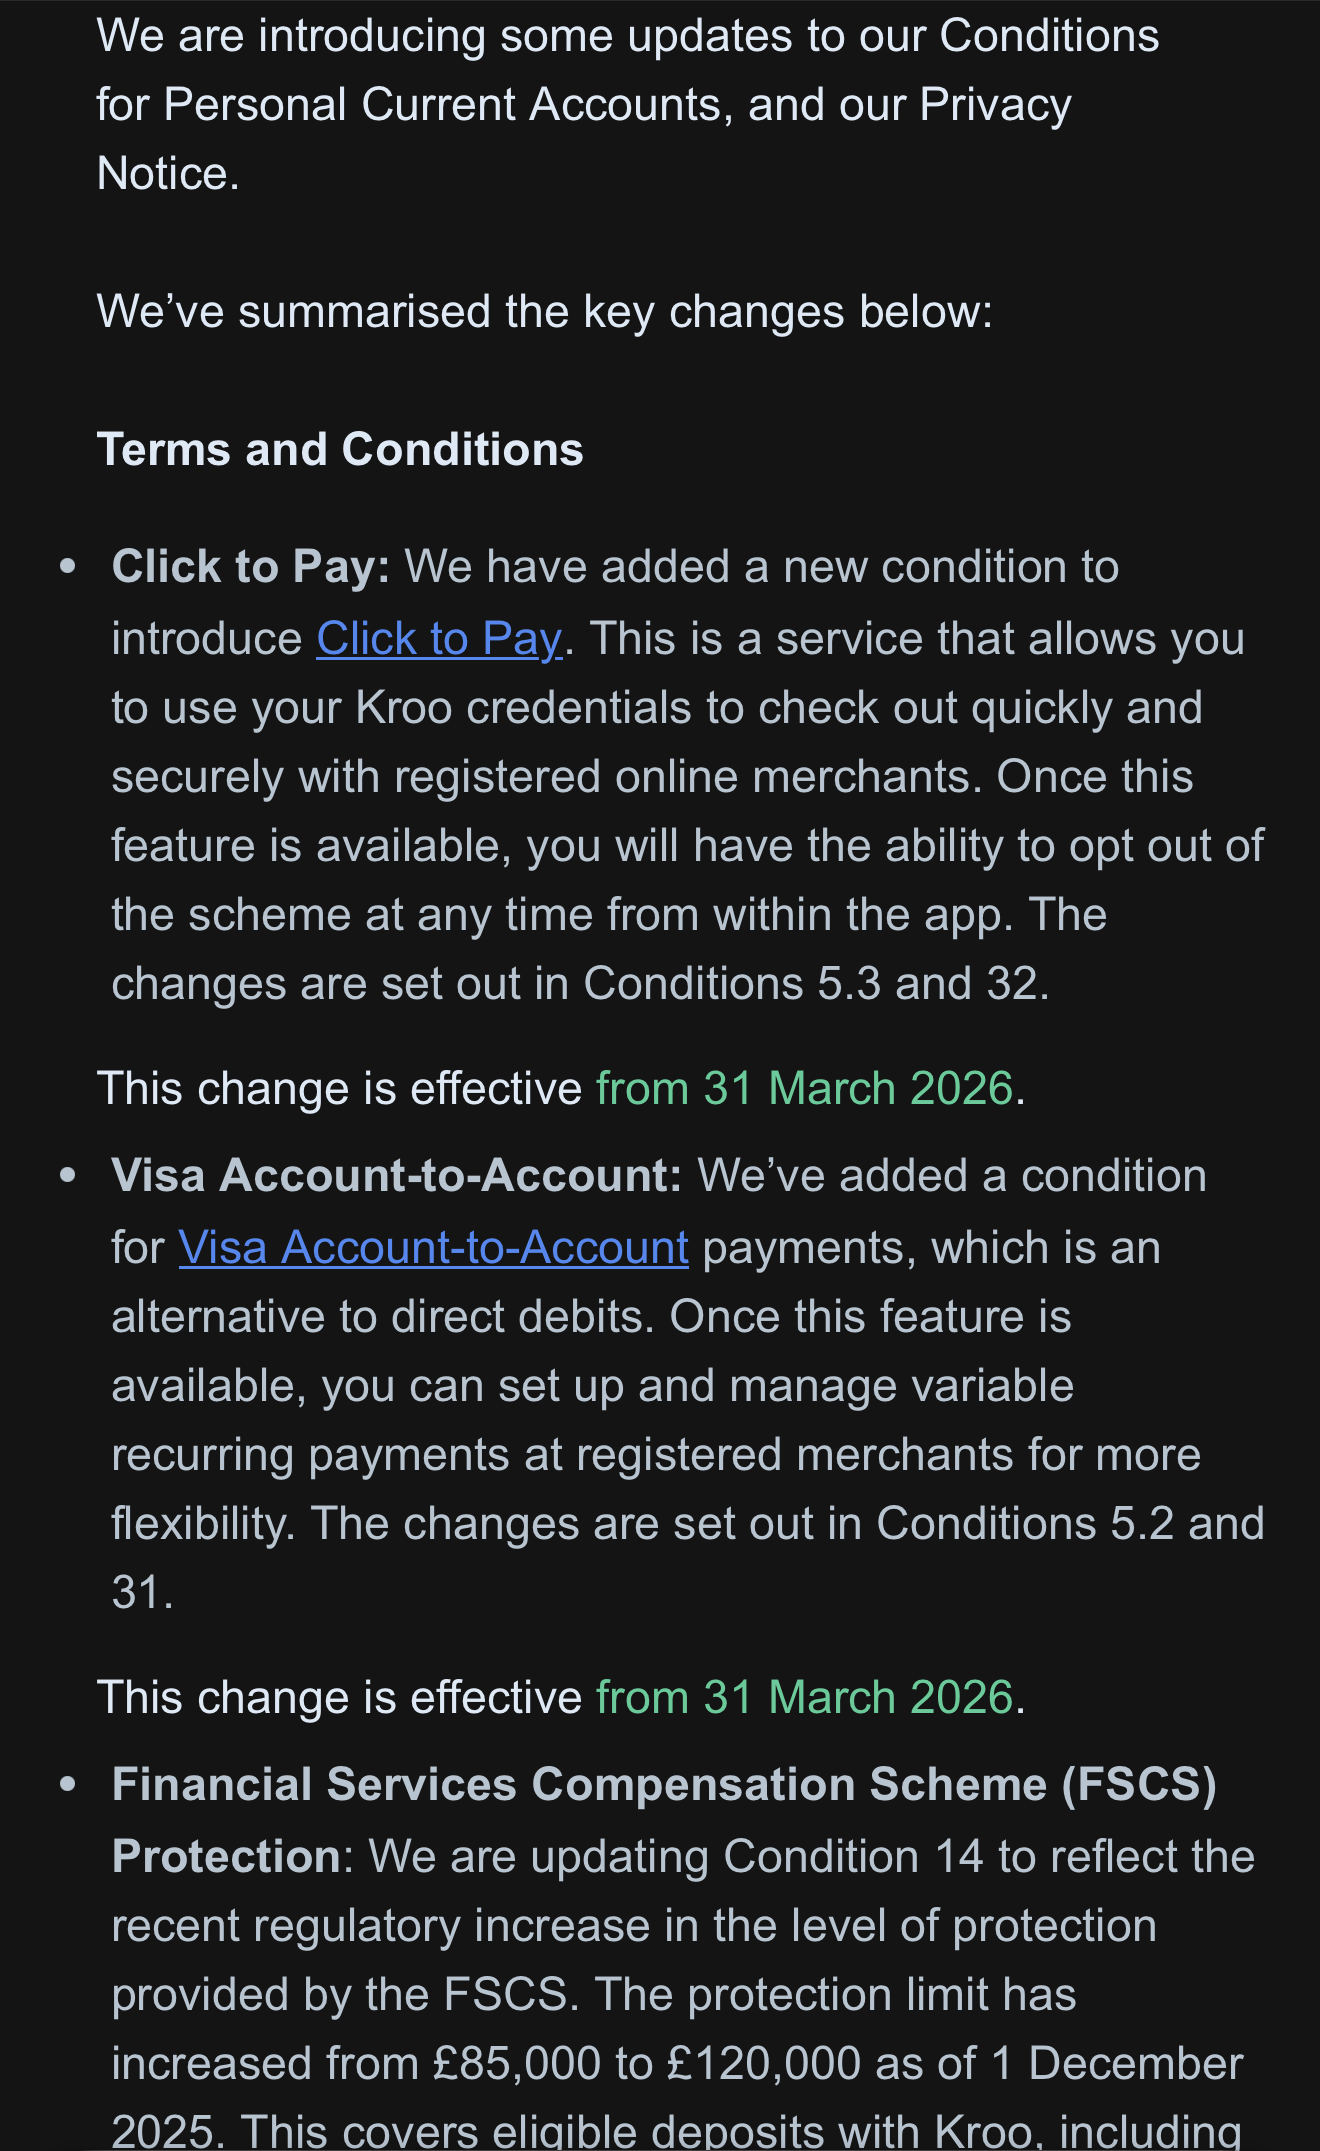The height and width of the screenshot is (2151, 1320).
Task: Open the Visa Account-to-Account hyperlink
Action: tap(433, 1248)
